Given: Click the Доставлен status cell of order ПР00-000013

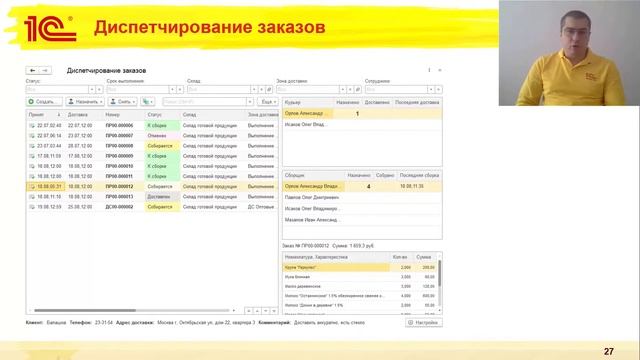Looking at the screenshot, I should tap(162, 197).
